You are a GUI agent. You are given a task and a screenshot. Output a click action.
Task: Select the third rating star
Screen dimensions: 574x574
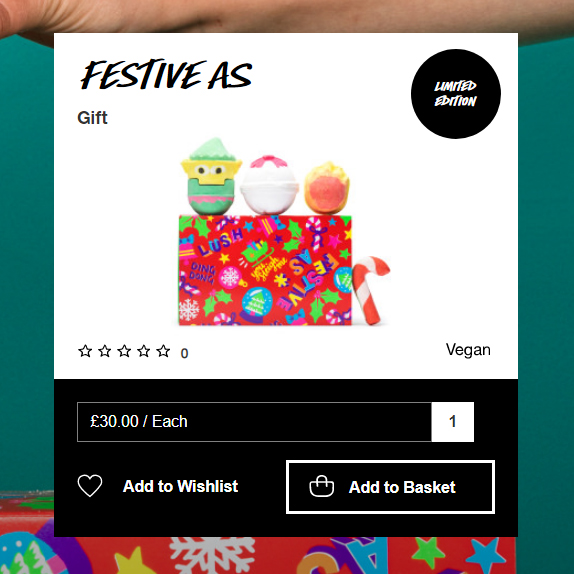[124, 351]
